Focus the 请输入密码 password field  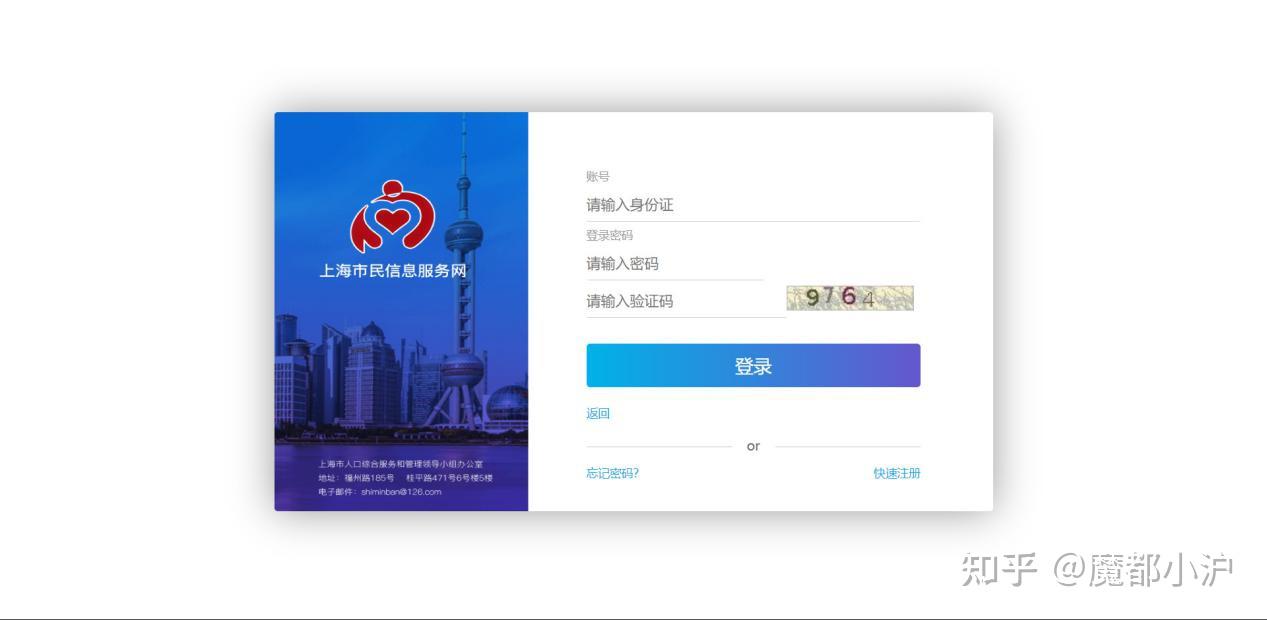tap(674, 264)
